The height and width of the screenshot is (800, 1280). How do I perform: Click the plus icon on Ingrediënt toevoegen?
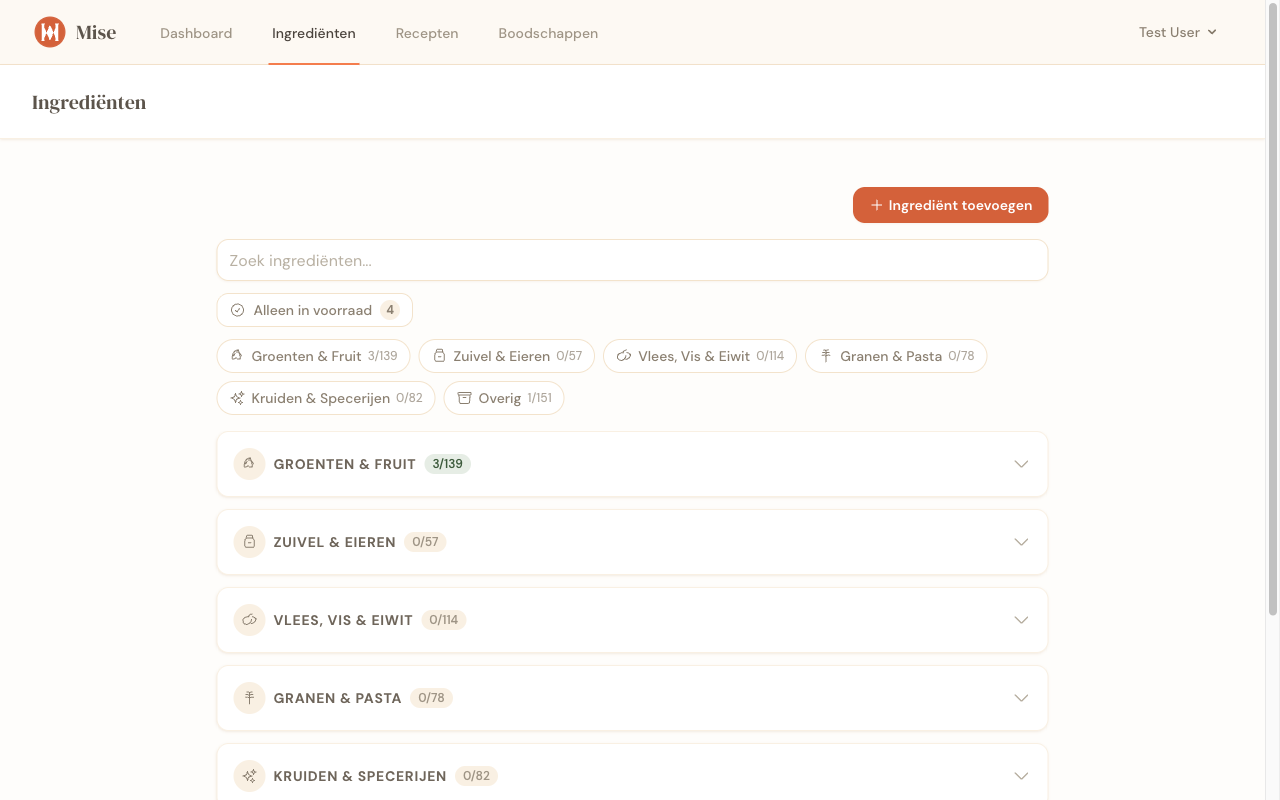(x=876, y=205)
